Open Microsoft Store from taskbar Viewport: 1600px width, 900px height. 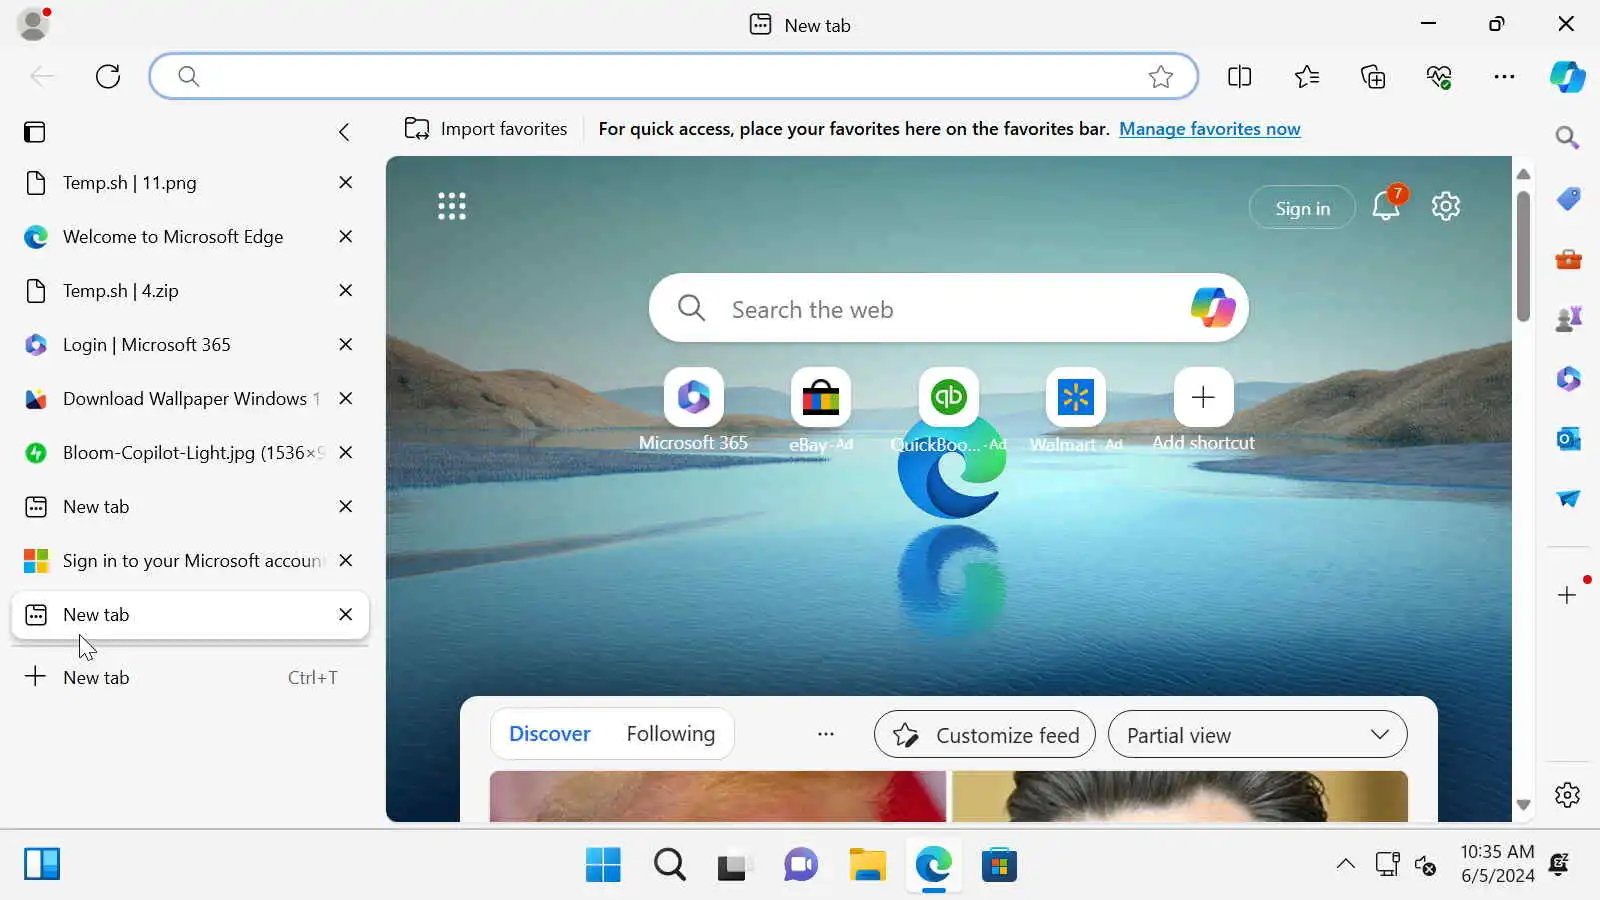click(999, 865)
